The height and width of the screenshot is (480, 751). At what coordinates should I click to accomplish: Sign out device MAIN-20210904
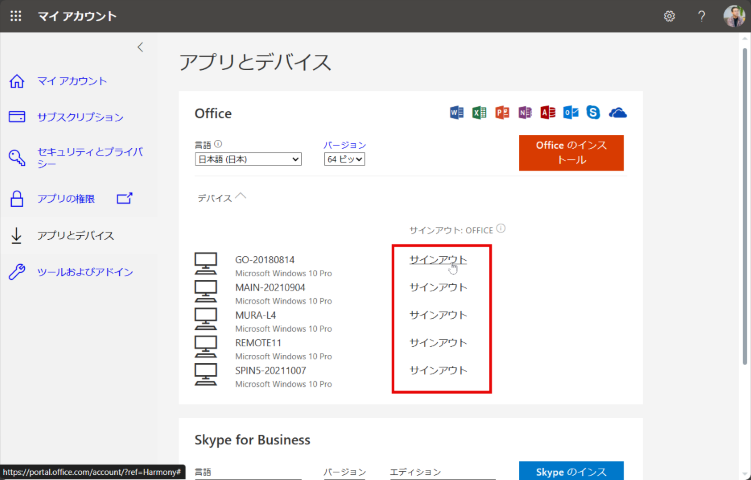point(438,287)
